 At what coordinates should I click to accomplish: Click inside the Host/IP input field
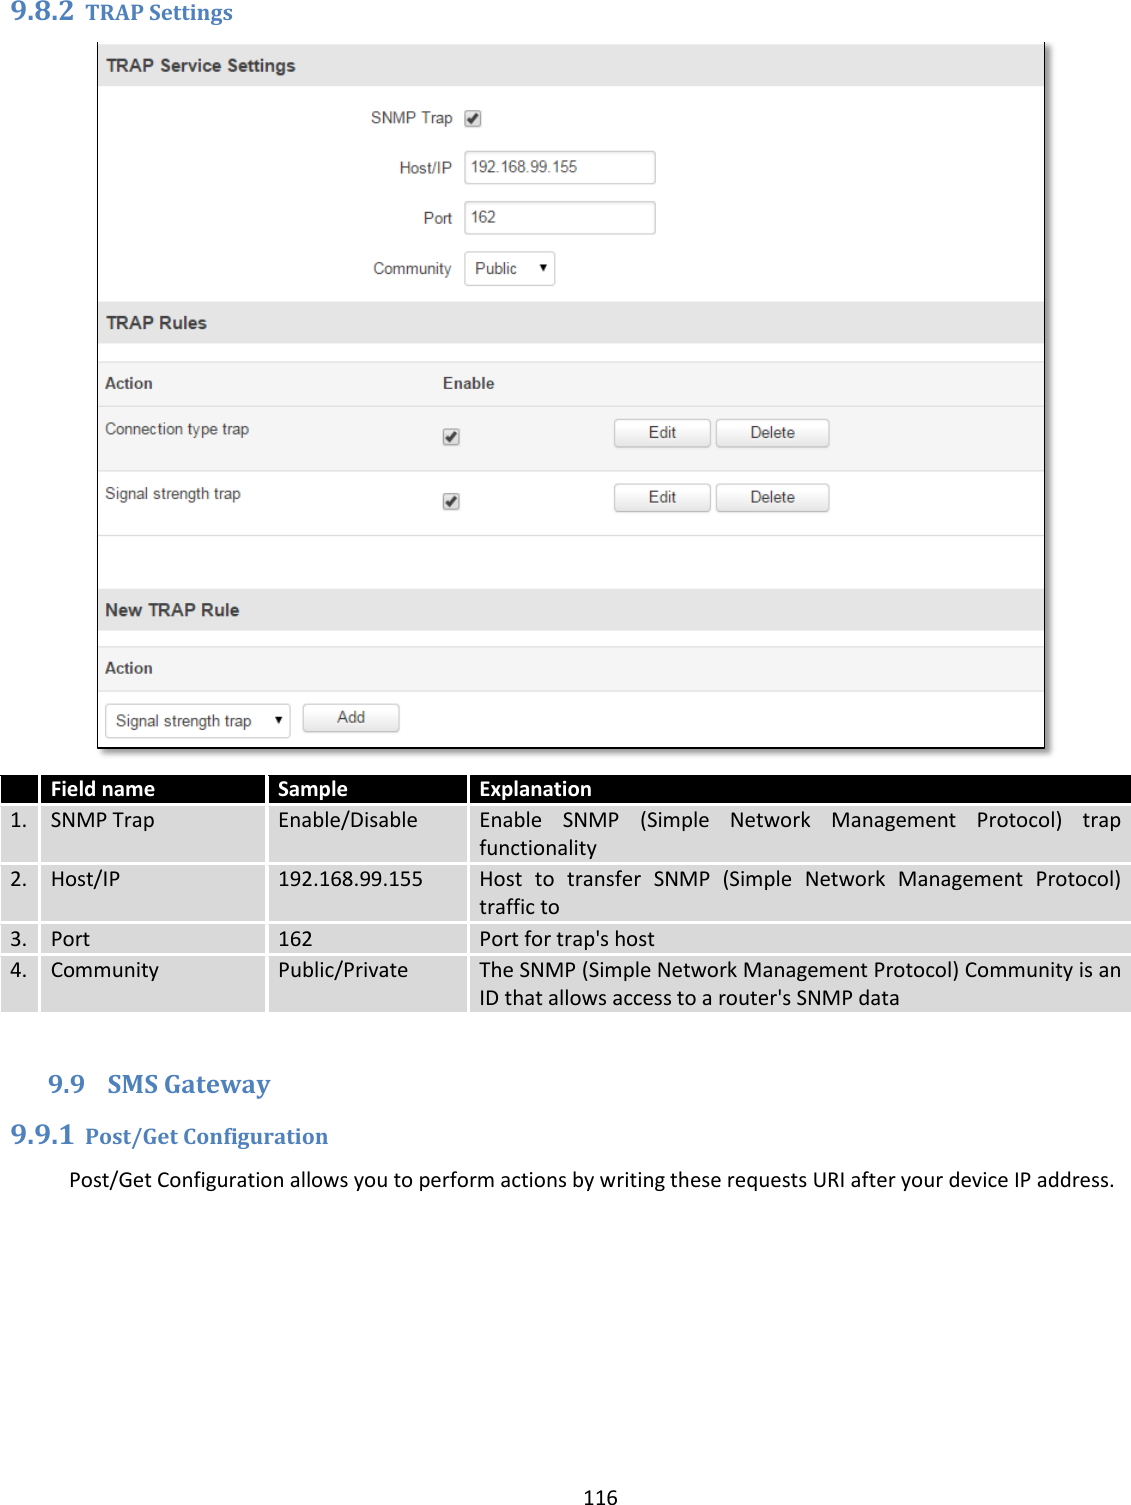(x=559, y=166)
